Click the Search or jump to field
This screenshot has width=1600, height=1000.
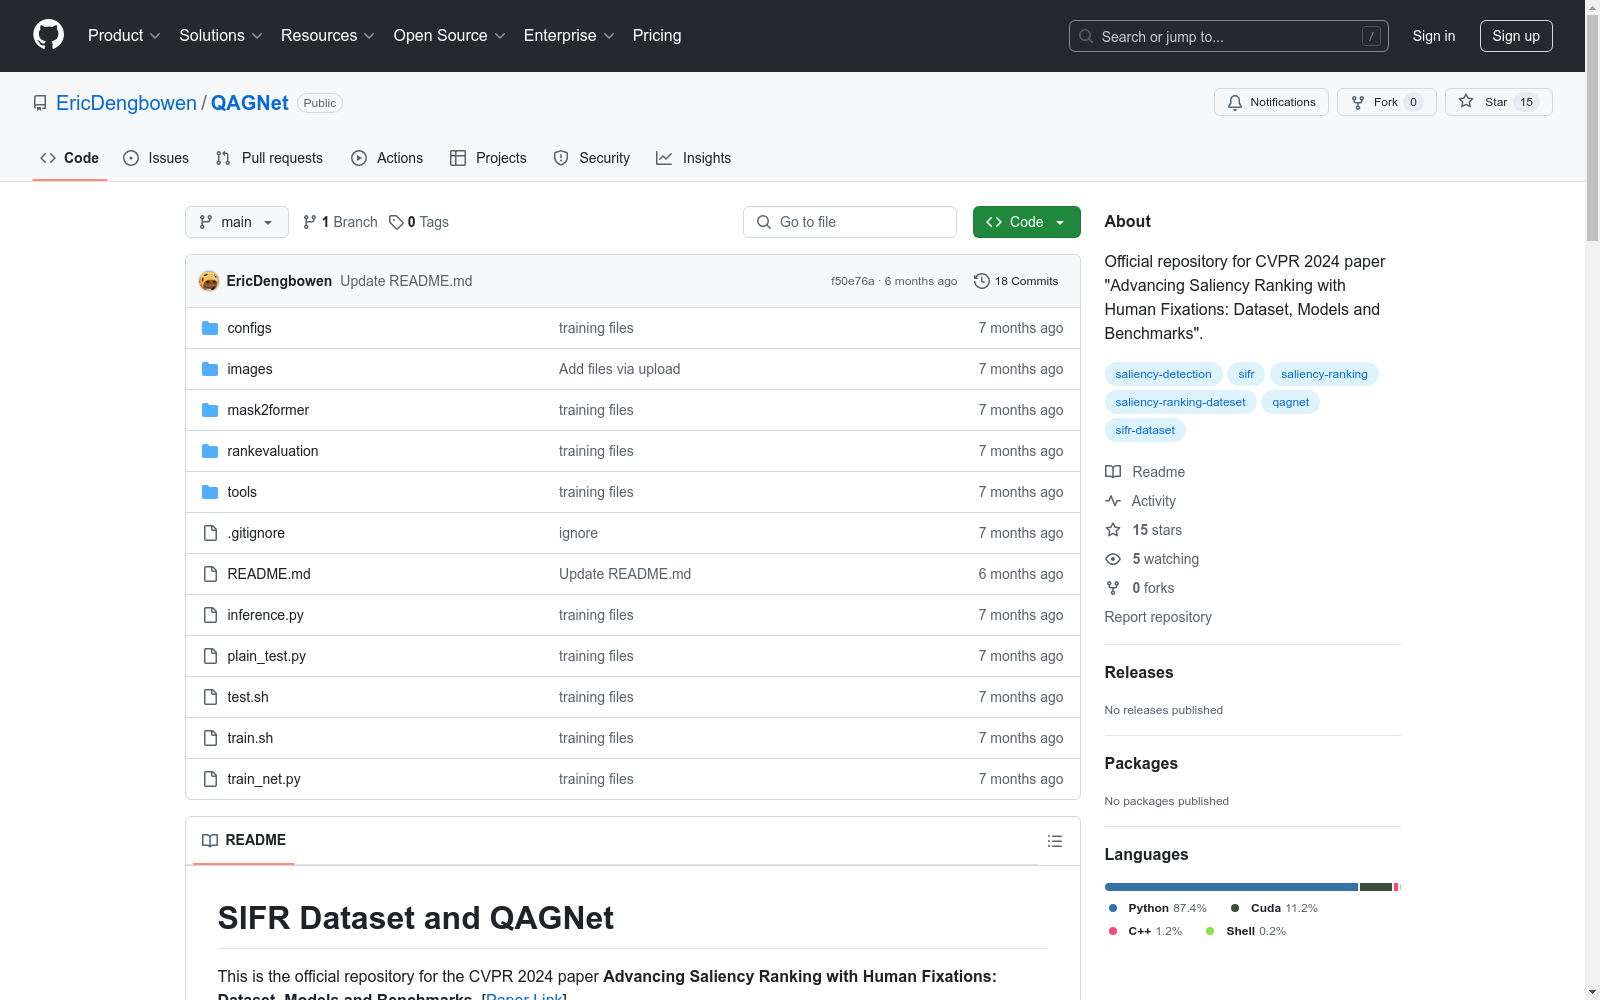coord(1229,36)
